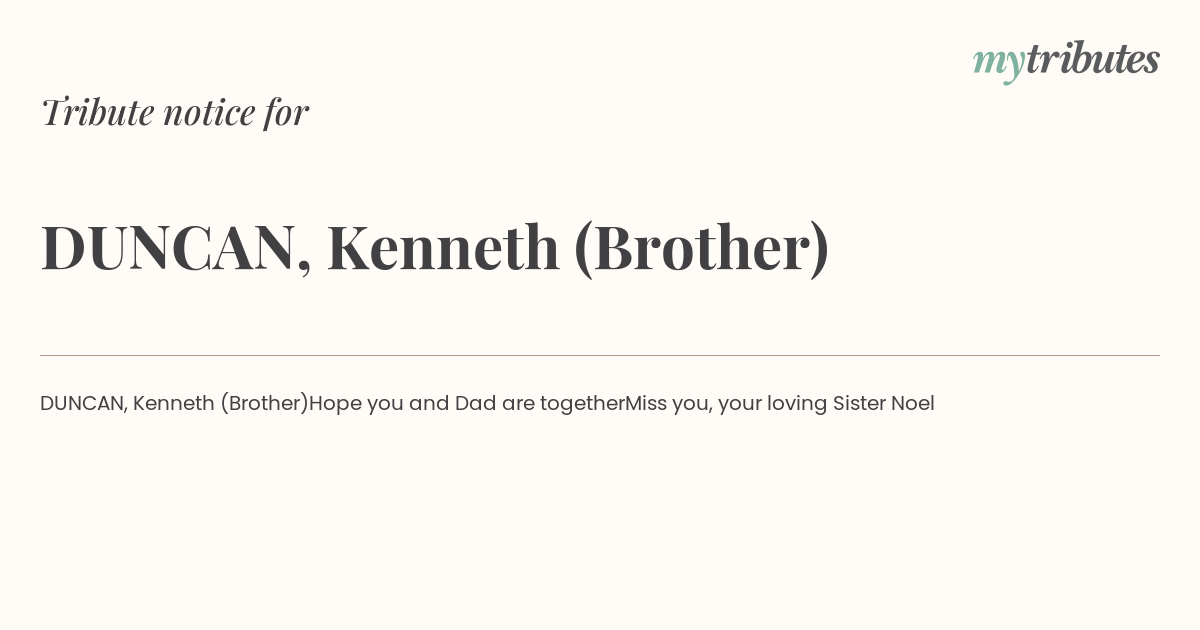Click "Kenneth" in the body text
Viewport: 1200px width, 630px height.
pos(174,403)
